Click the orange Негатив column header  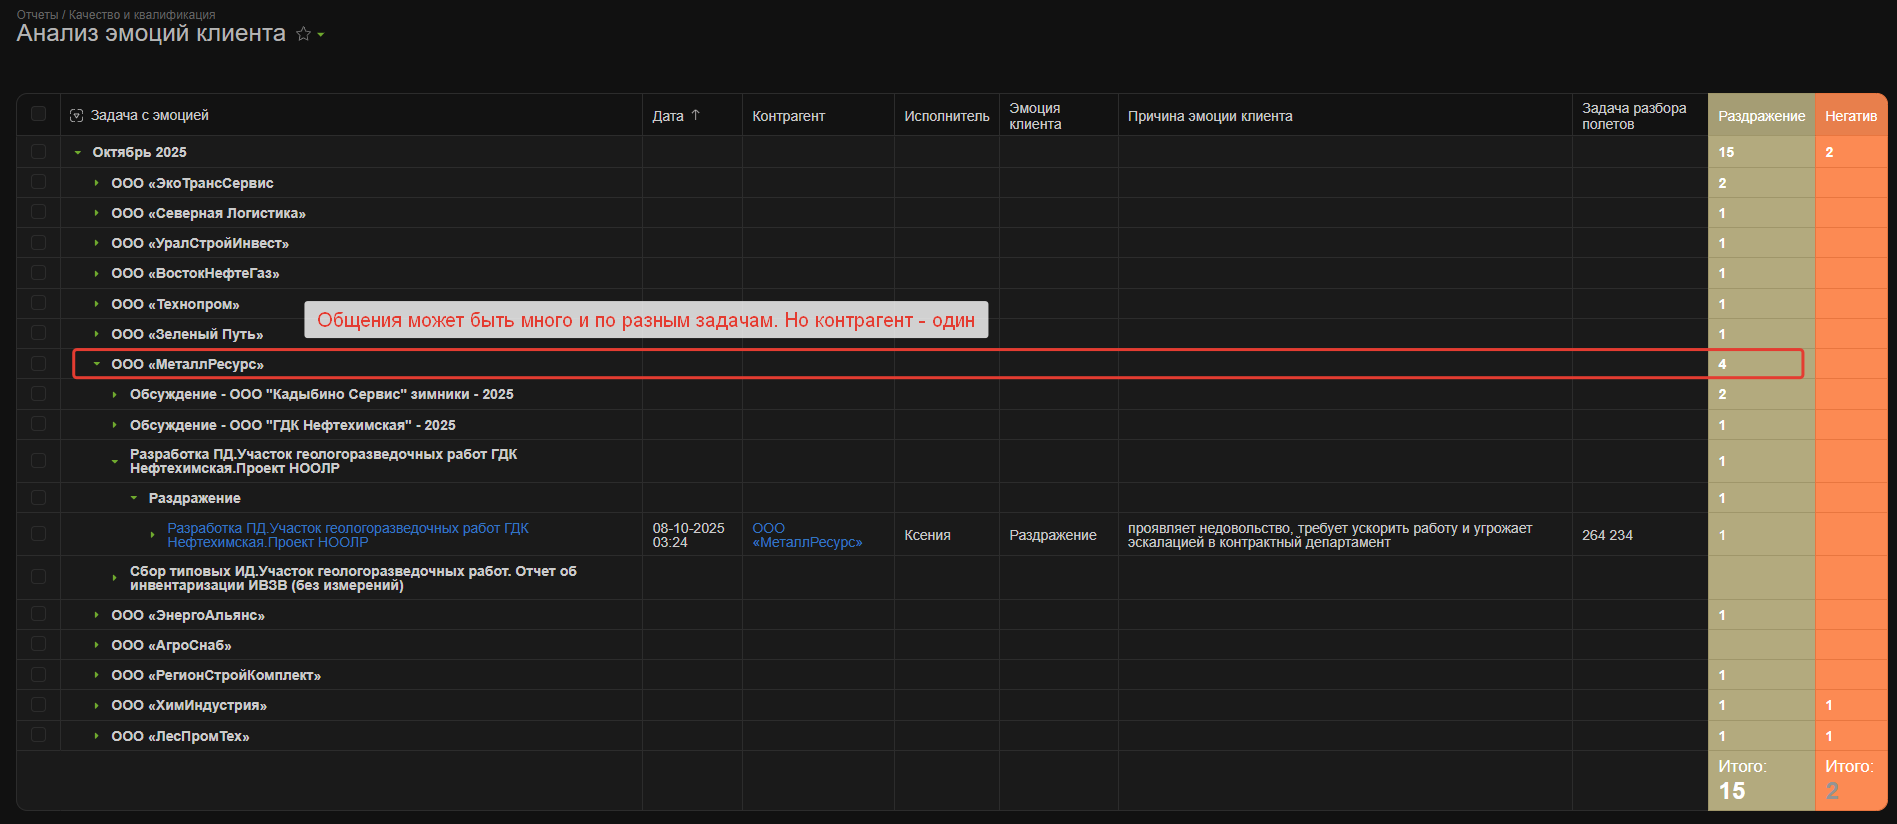[1850, 116]
